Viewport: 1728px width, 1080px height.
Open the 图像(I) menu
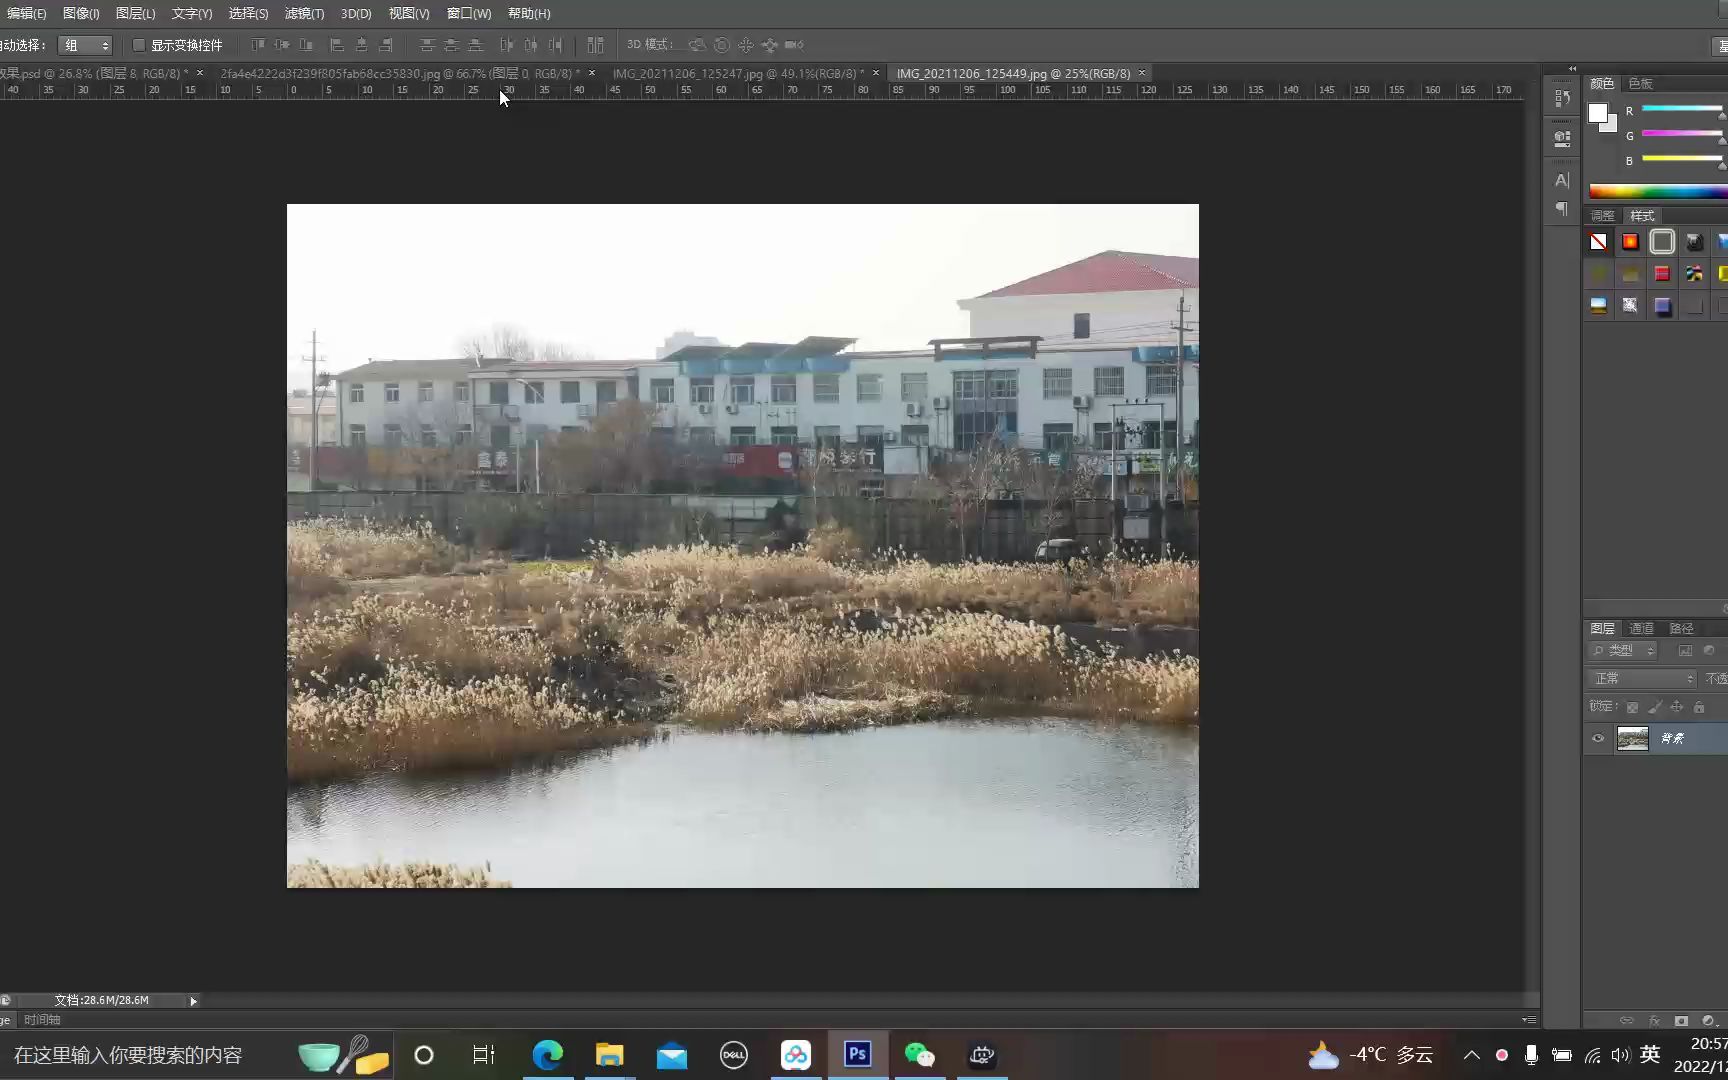point(81,13)
